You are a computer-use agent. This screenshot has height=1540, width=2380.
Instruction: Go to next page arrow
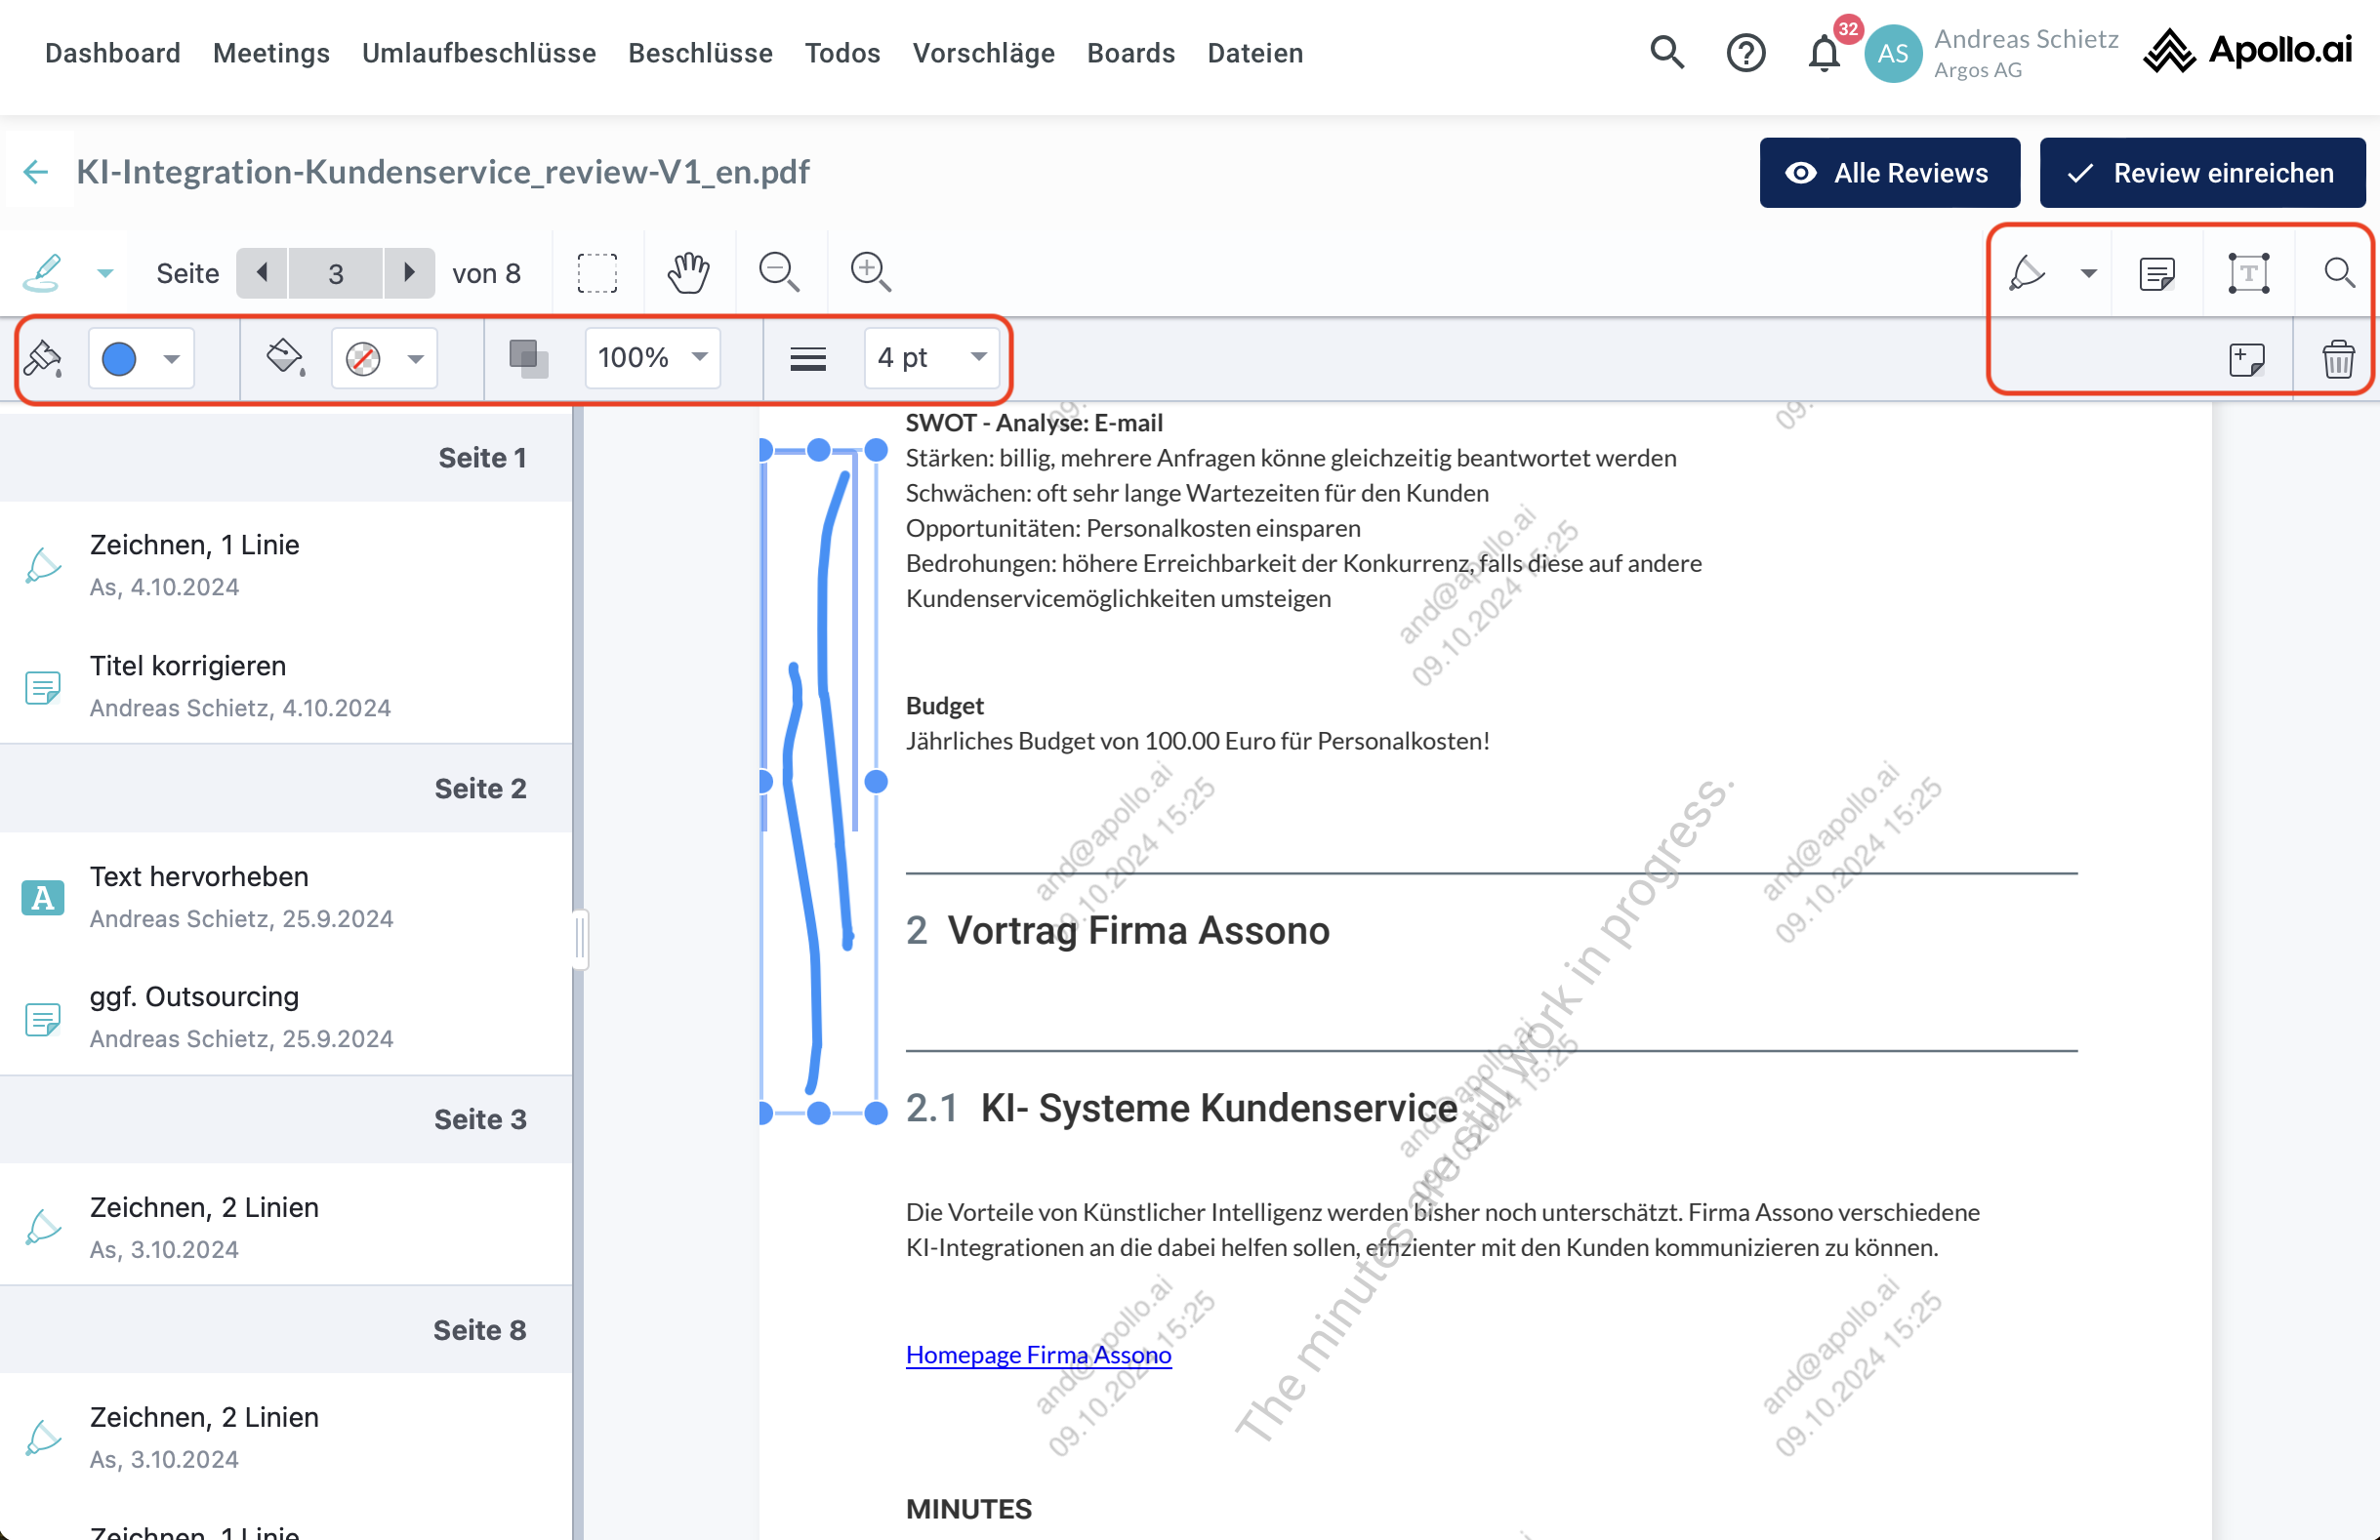(408, 273)
